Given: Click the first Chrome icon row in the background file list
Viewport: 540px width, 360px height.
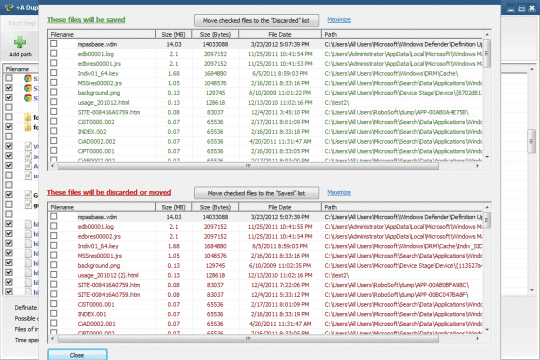Looking at the screenshot, I should [28, 78].
